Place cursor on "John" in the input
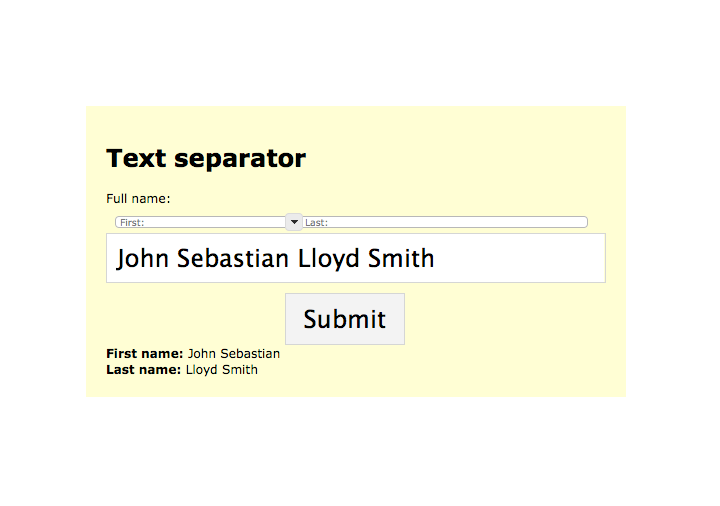 coord(142,258)
